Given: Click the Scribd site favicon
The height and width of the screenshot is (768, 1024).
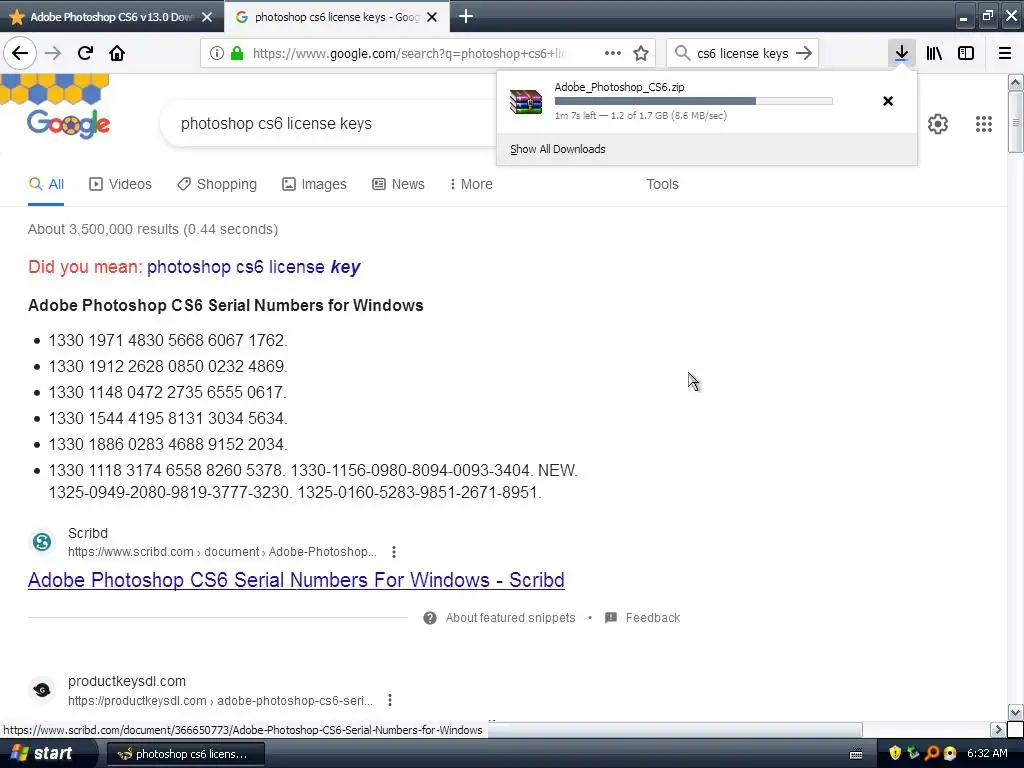Looking at the screenshot, I should [x=42, y=541].
